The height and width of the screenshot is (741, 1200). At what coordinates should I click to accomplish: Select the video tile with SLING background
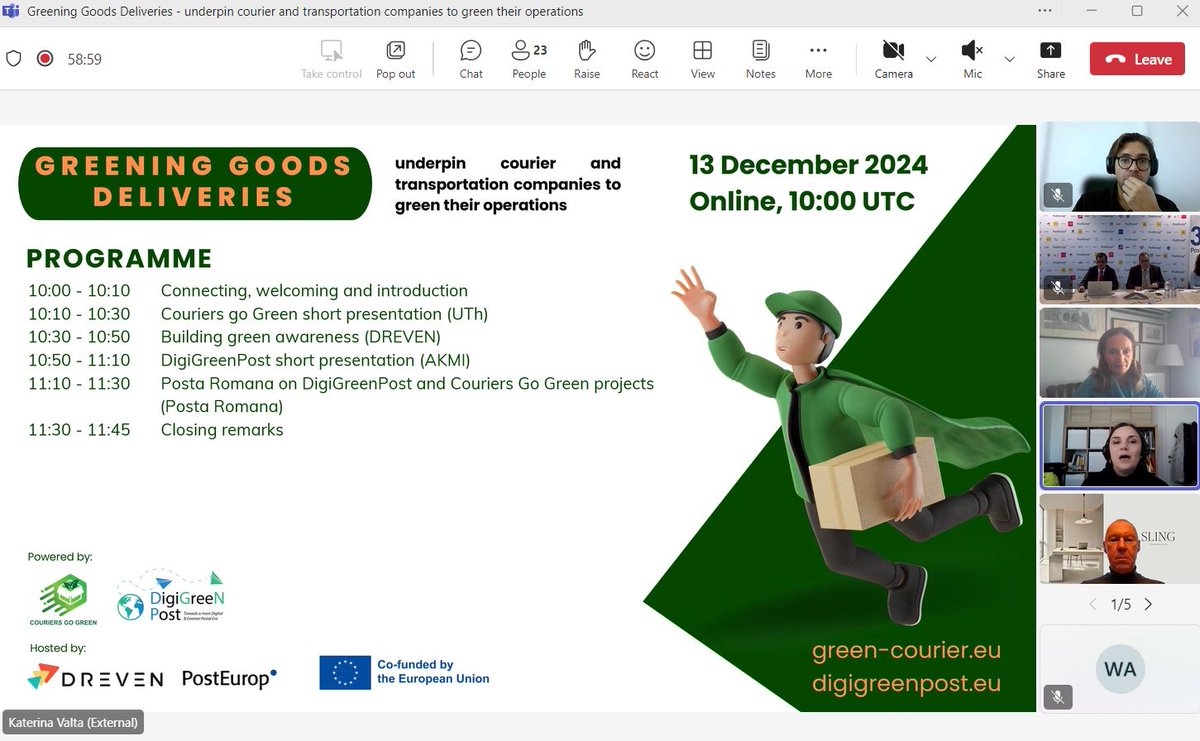[x=1119, y=538]
